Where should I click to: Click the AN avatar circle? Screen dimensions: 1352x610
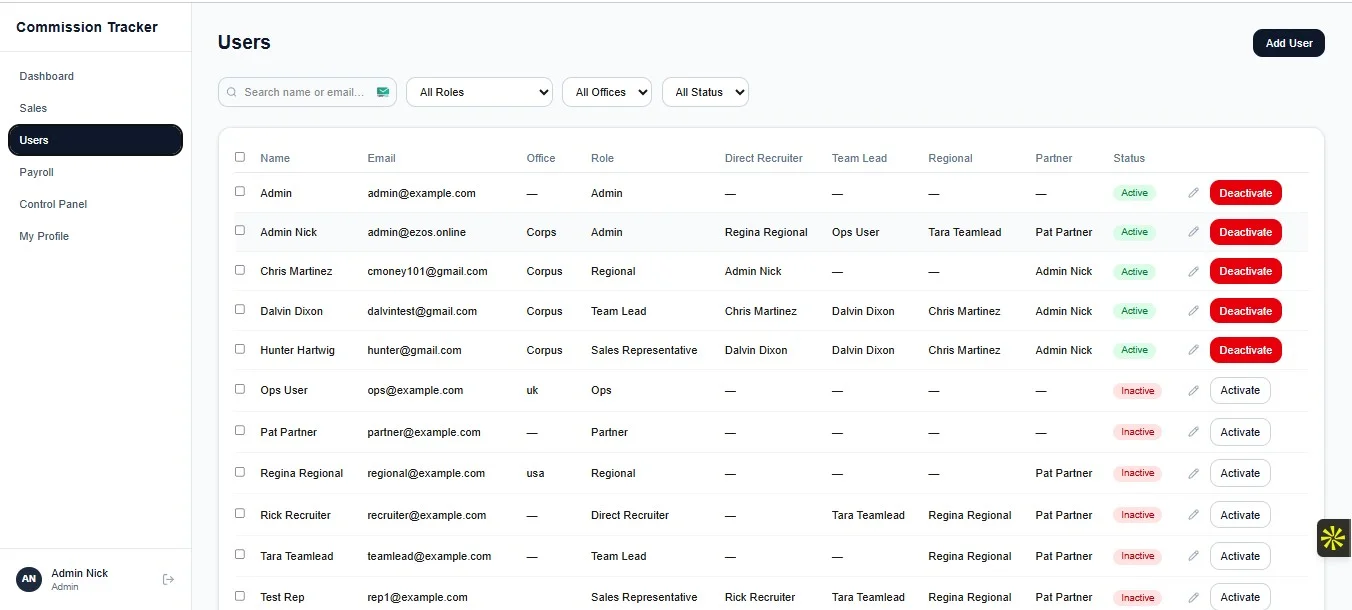point(29,579)
